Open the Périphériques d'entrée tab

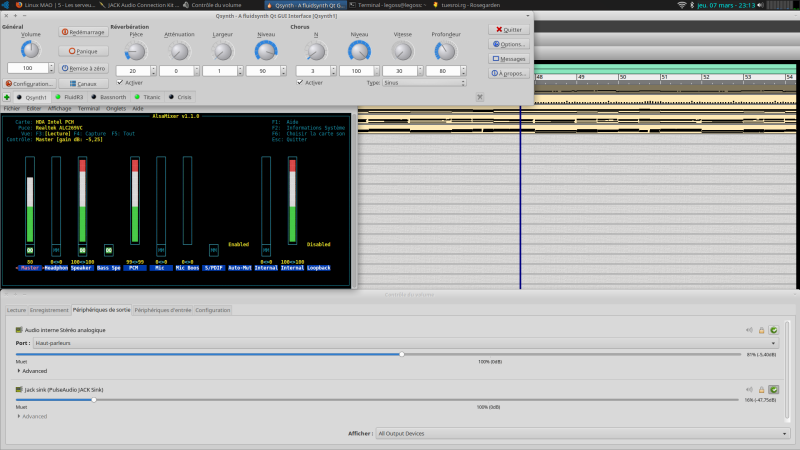(x=162, y=310)
